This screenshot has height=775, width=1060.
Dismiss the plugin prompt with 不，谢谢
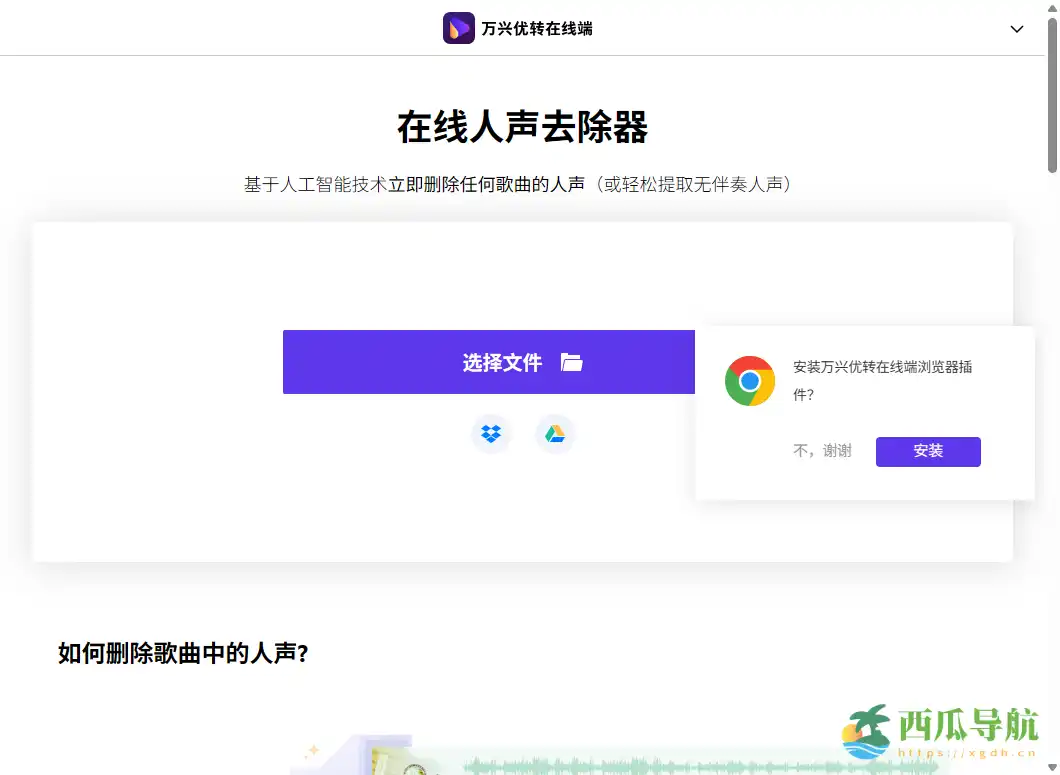coord(822,451)
